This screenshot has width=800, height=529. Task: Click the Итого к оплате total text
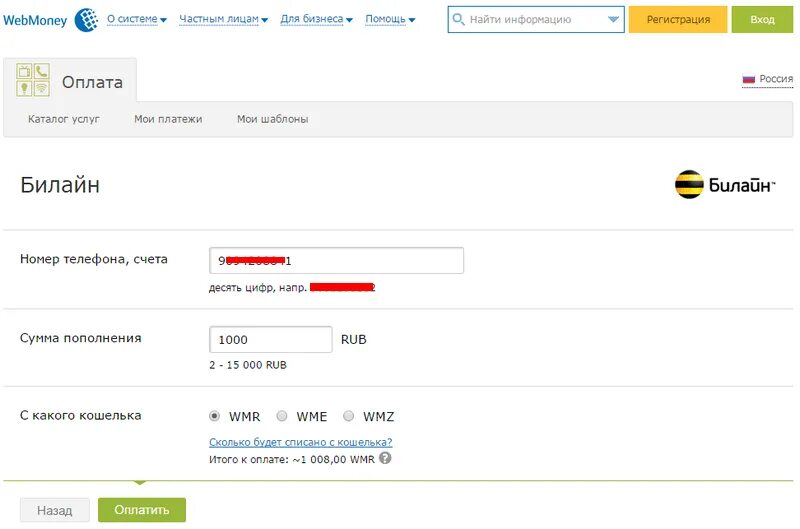pos(292,459)
